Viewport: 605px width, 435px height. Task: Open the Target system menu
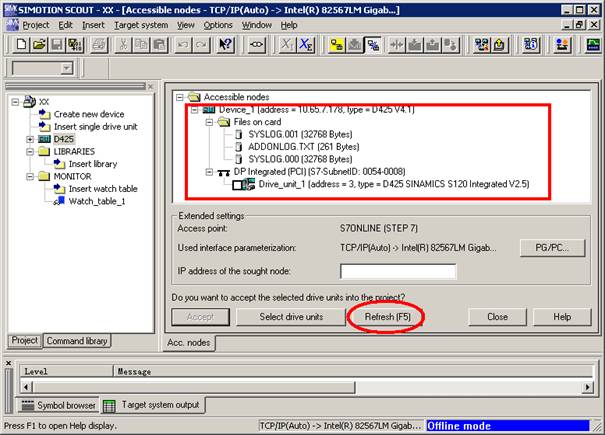pos(141,24)
